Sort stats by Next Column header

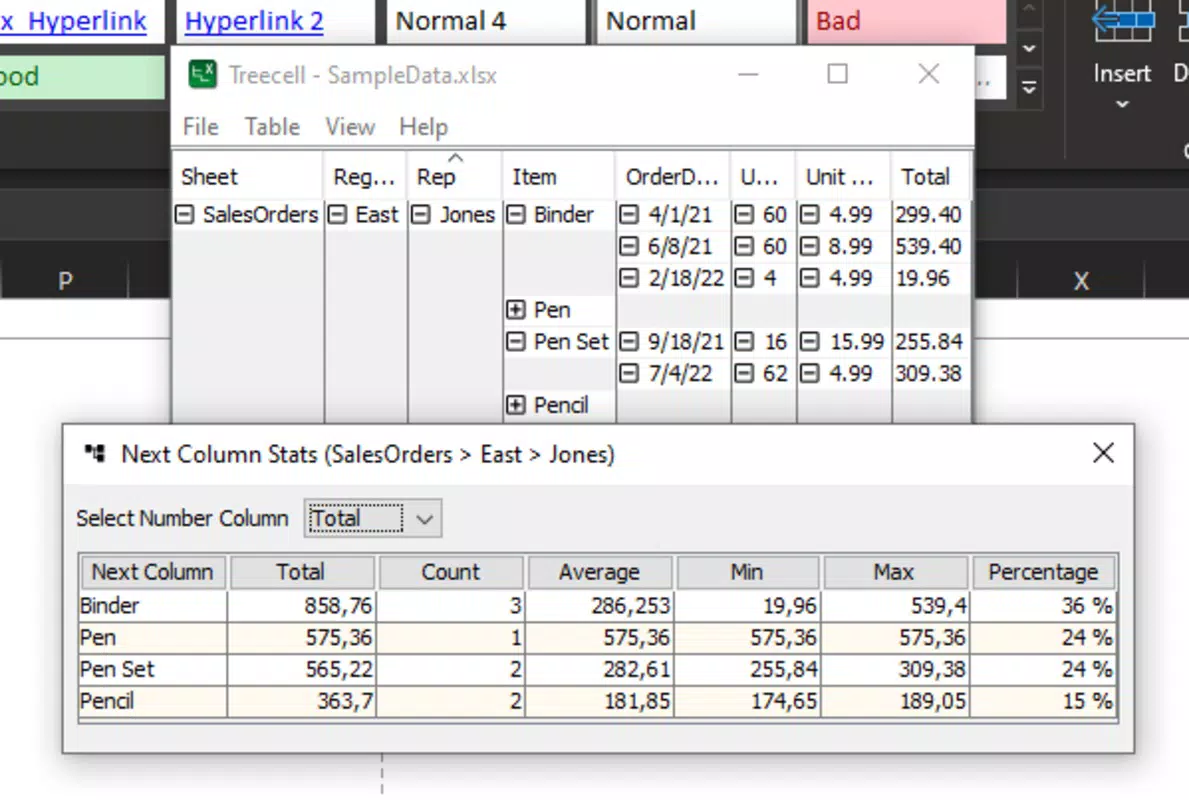tap(152, 572)
